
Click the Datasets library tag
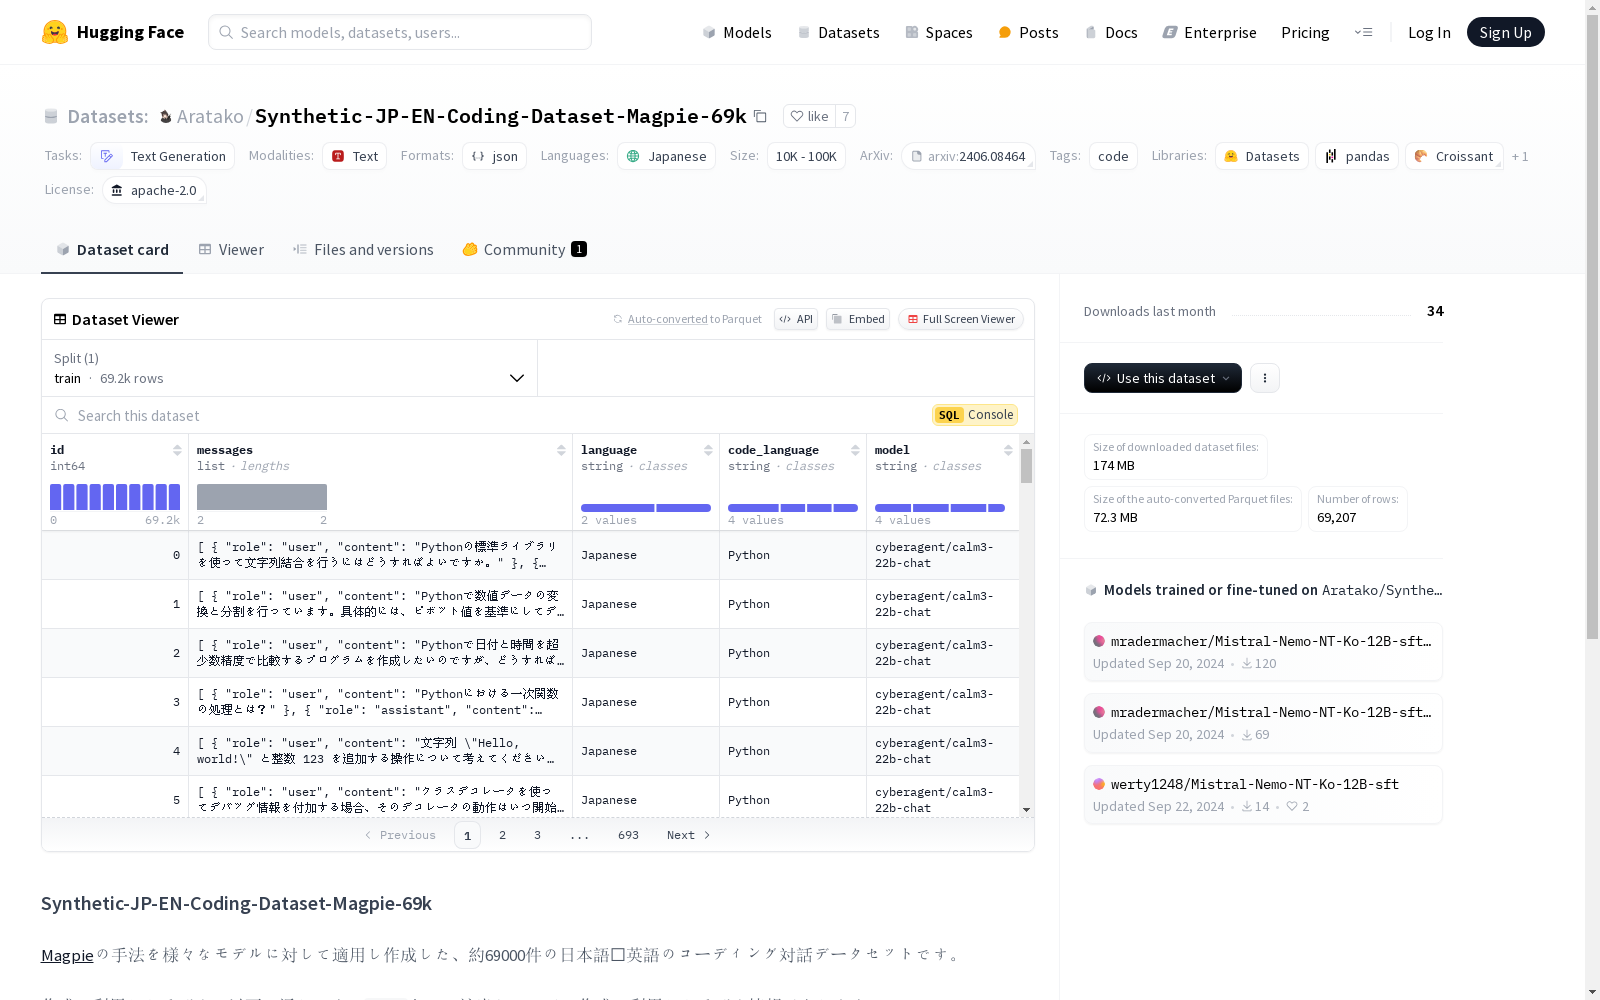[x=1262, y=156]
